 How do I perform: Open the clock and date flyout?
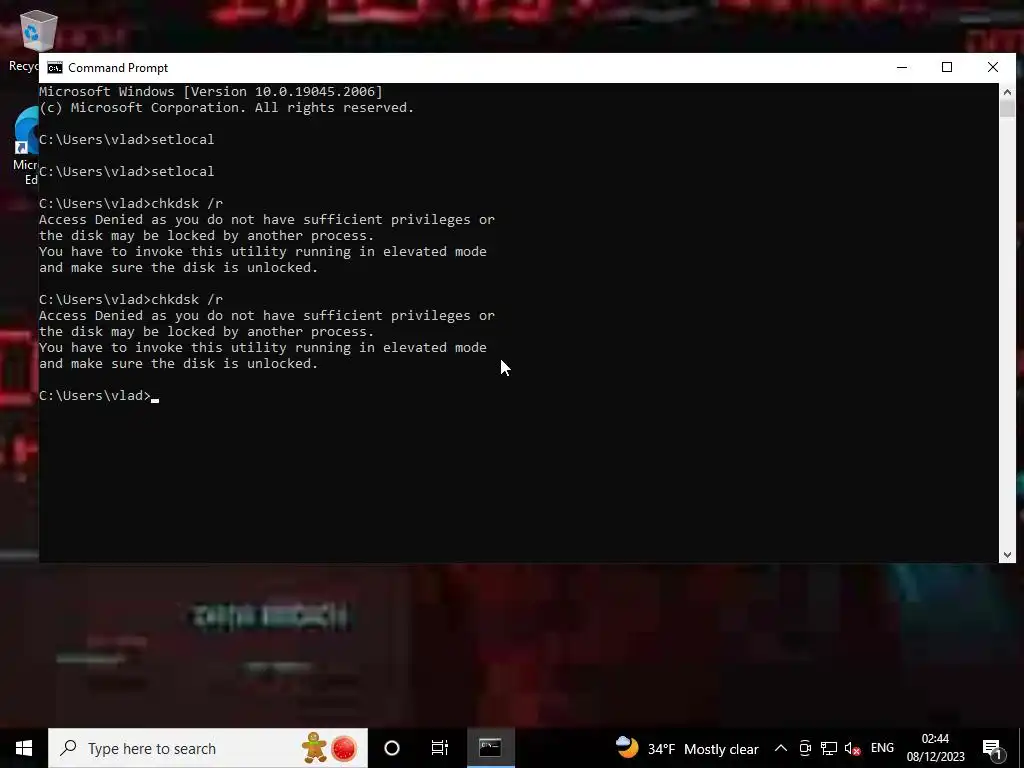pyautogui.click(x=935, y=748)
